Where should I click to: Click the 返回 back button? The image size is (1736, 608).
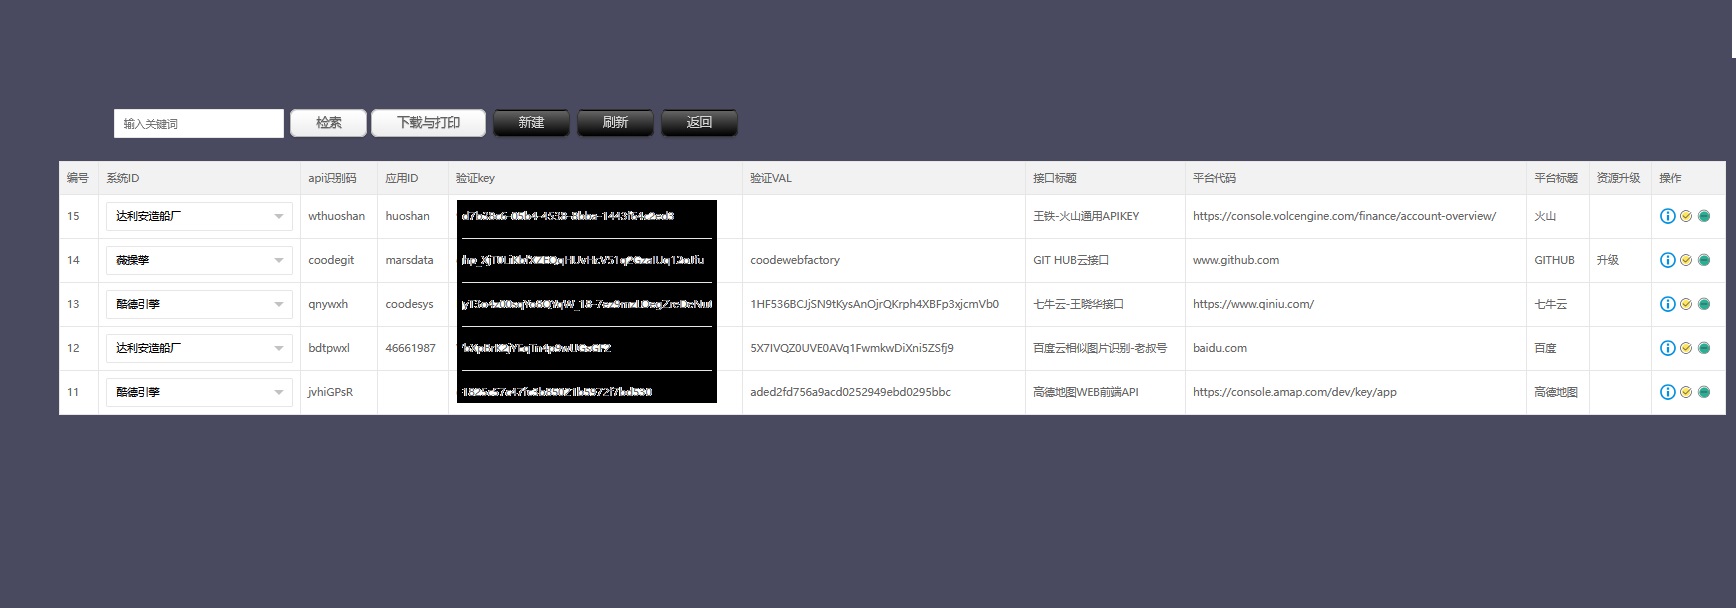pos(699,123)
